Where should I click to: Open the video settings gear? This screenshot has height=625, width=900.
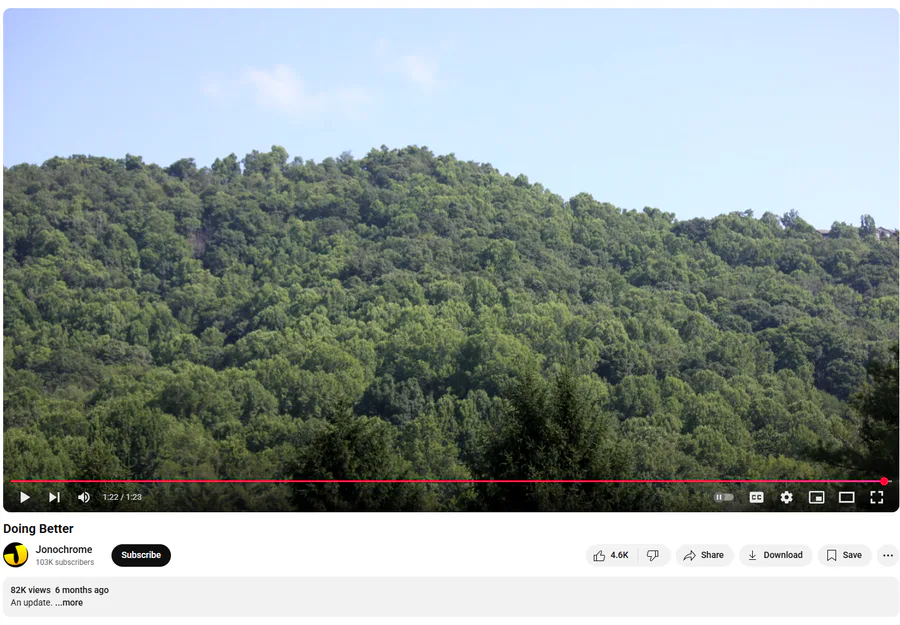pos(786,497)
